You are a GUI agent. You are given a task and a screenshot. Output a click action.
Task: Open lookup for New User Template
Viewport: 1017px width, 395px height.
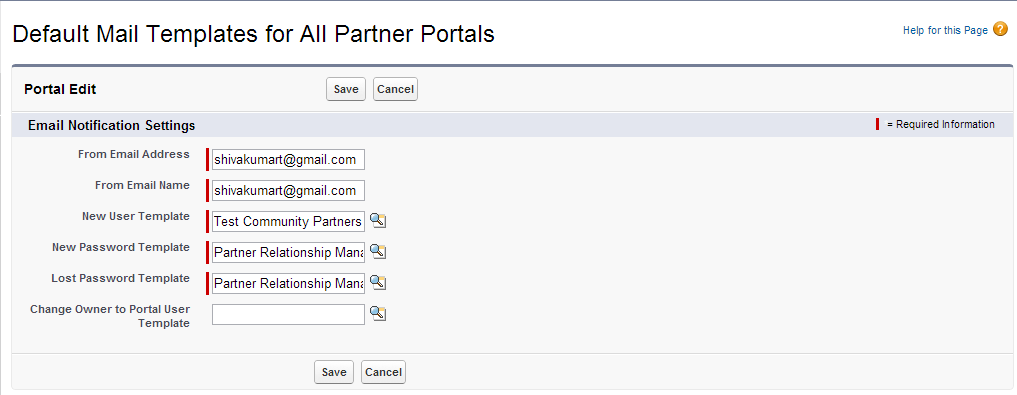pyautogui.click(x=378, y=221)
